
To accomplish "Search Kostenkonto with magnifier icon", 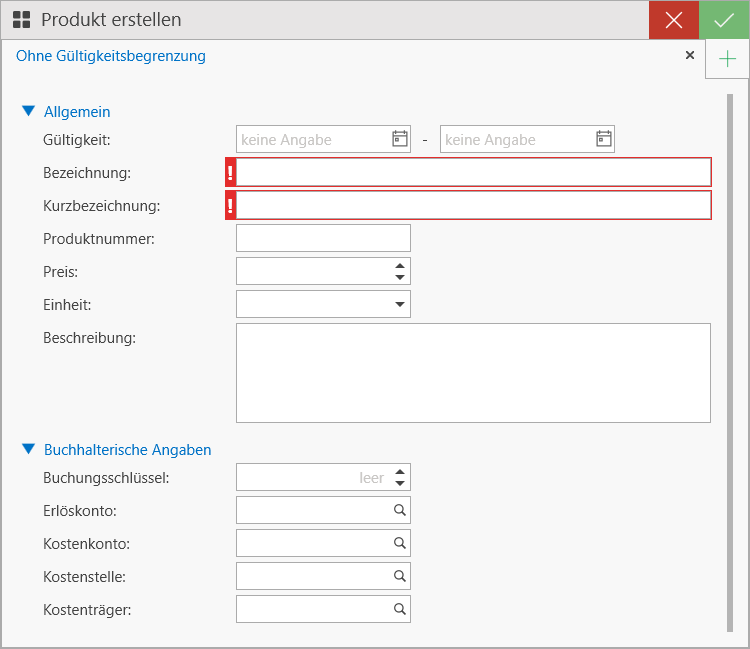I will click(x=400, y=543).
